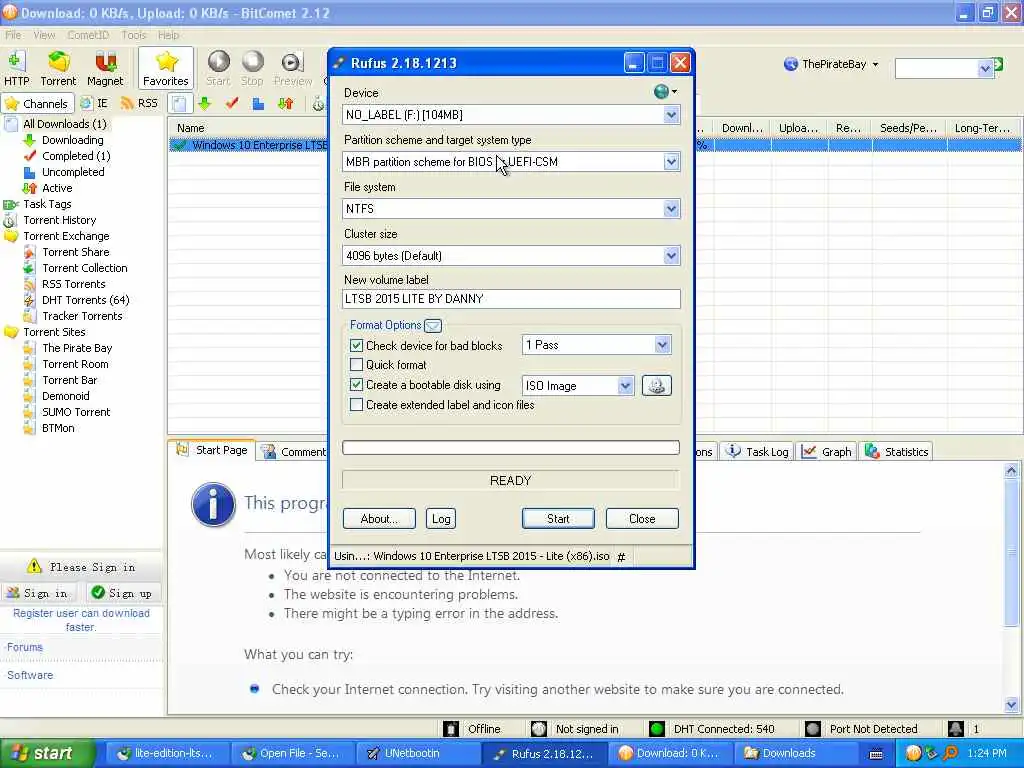Viewport: 1024px width, 768px height.
Task: Switch to the Graph tab
Action: [827, 451]
